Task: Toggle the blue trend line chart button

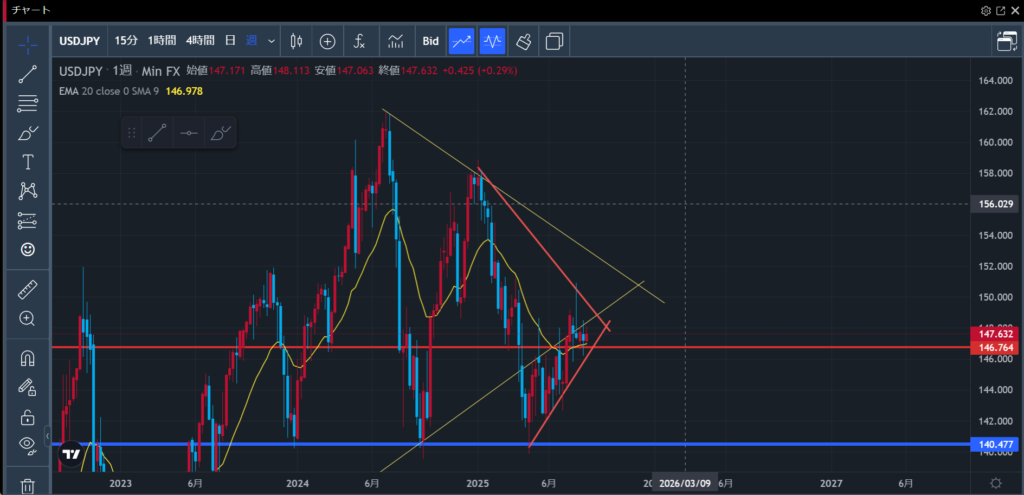Action: (462, 41)
